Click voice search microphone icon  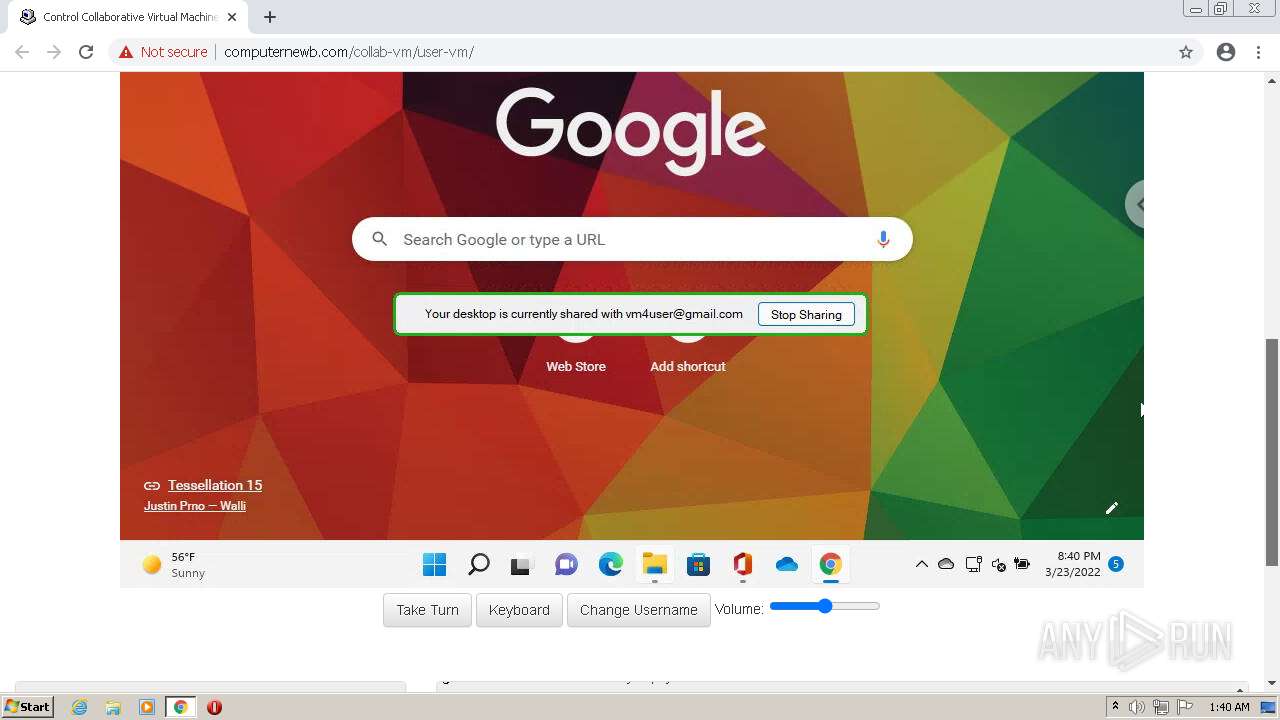883,239
